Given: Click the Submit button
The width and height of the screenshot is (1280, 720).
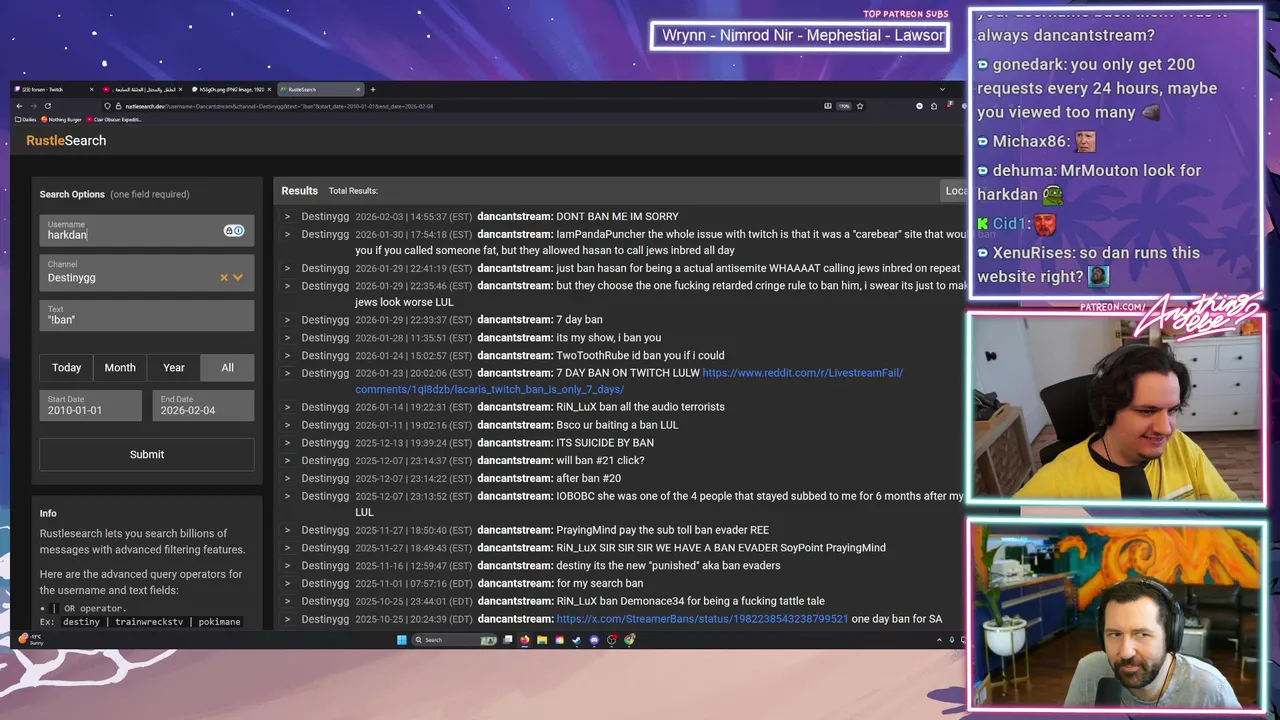Looking at the screenshot, I should [147, 454].
